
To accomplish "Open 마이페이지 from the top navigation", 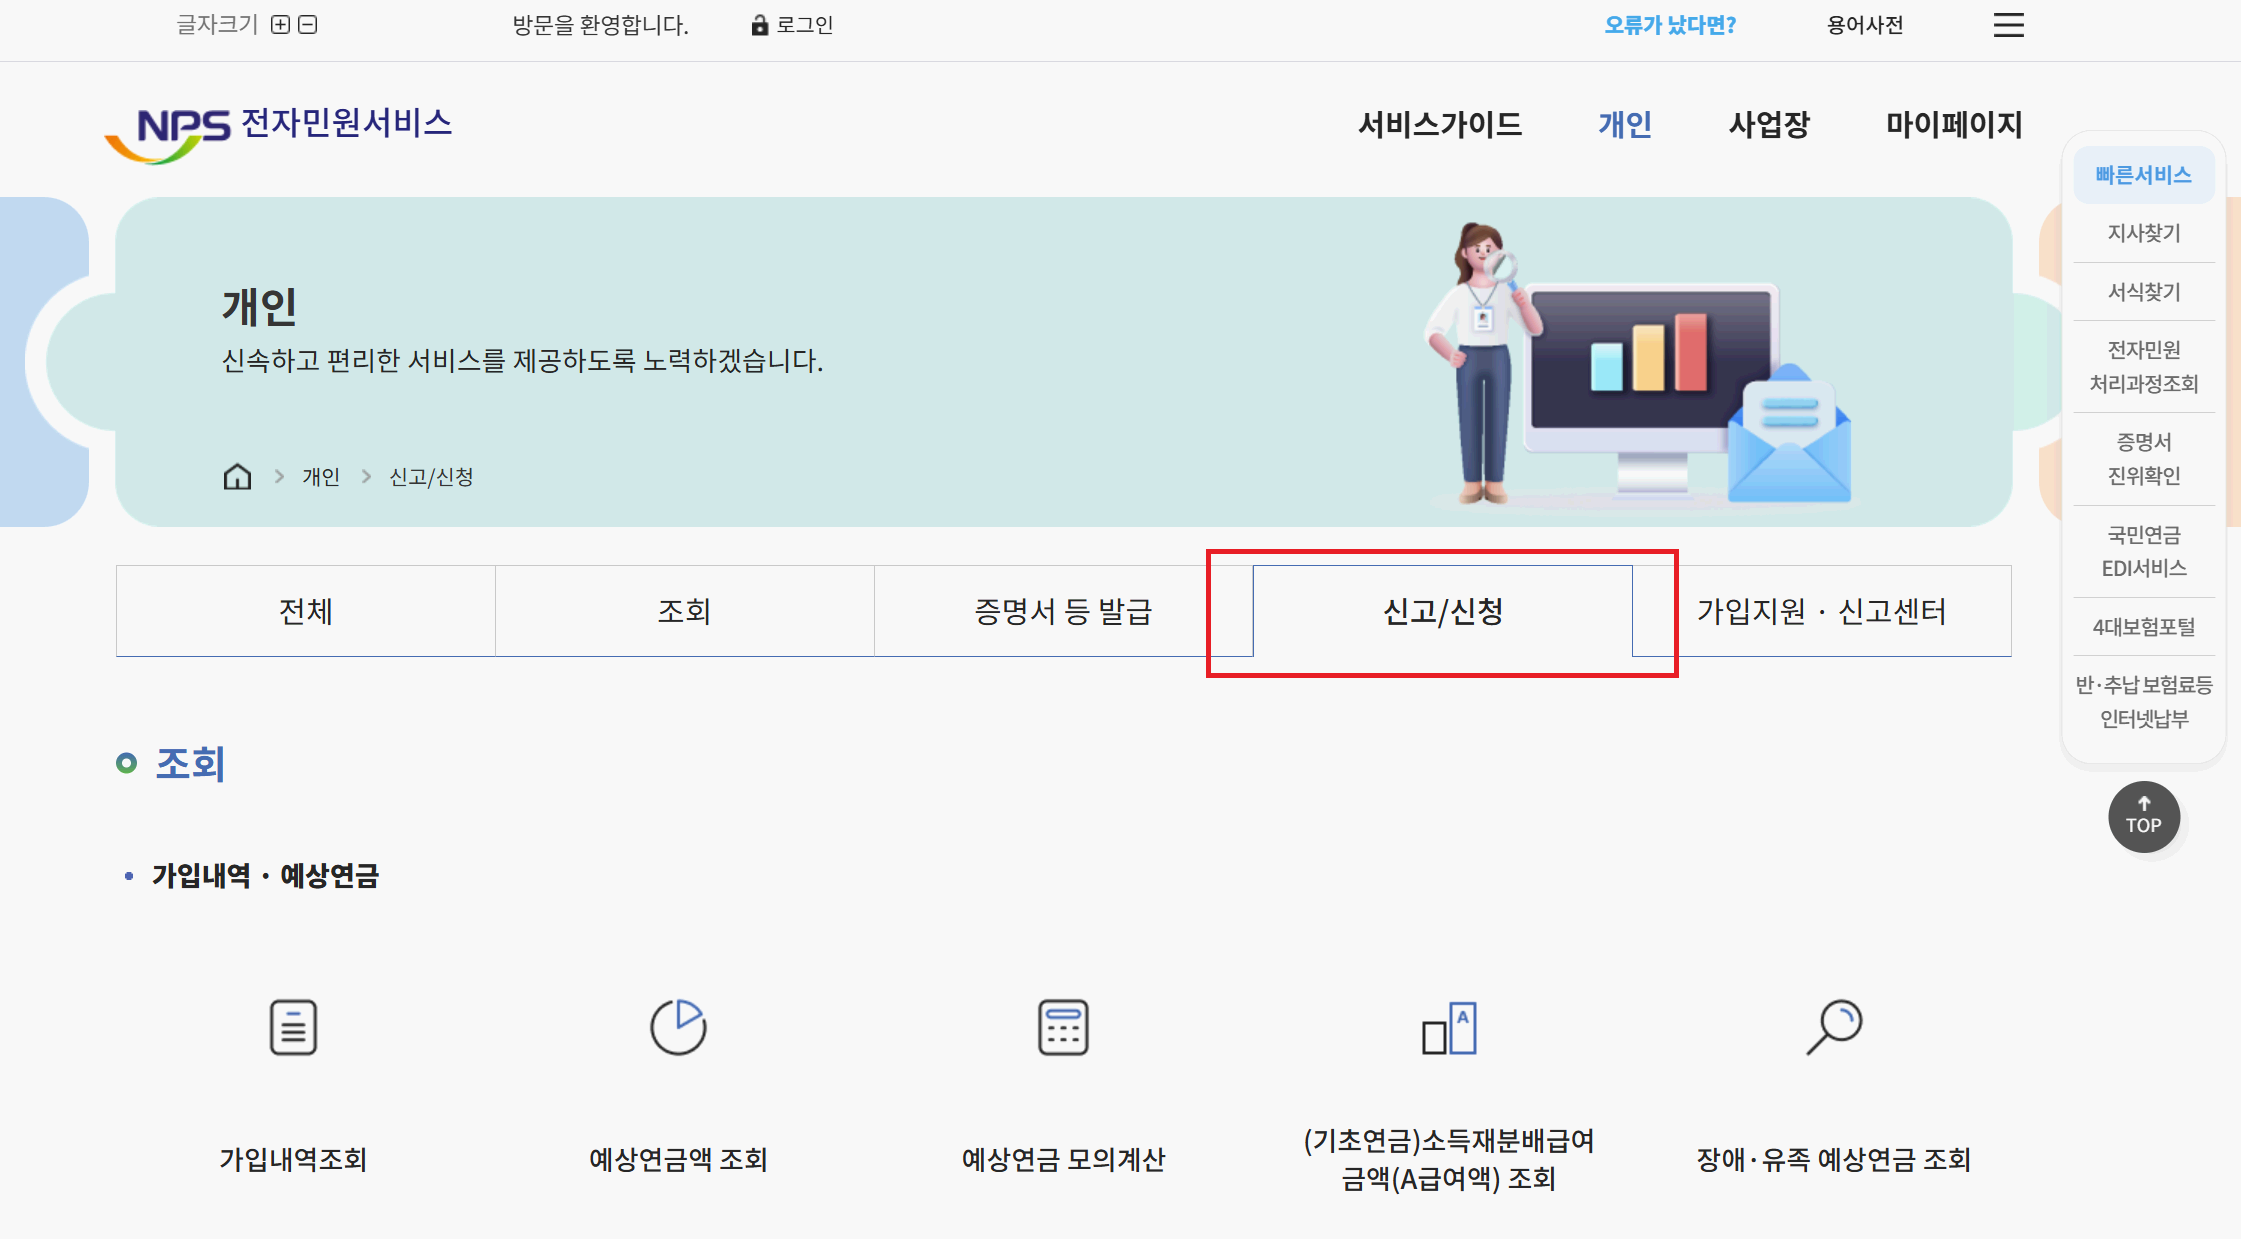I will [1953, 126].
